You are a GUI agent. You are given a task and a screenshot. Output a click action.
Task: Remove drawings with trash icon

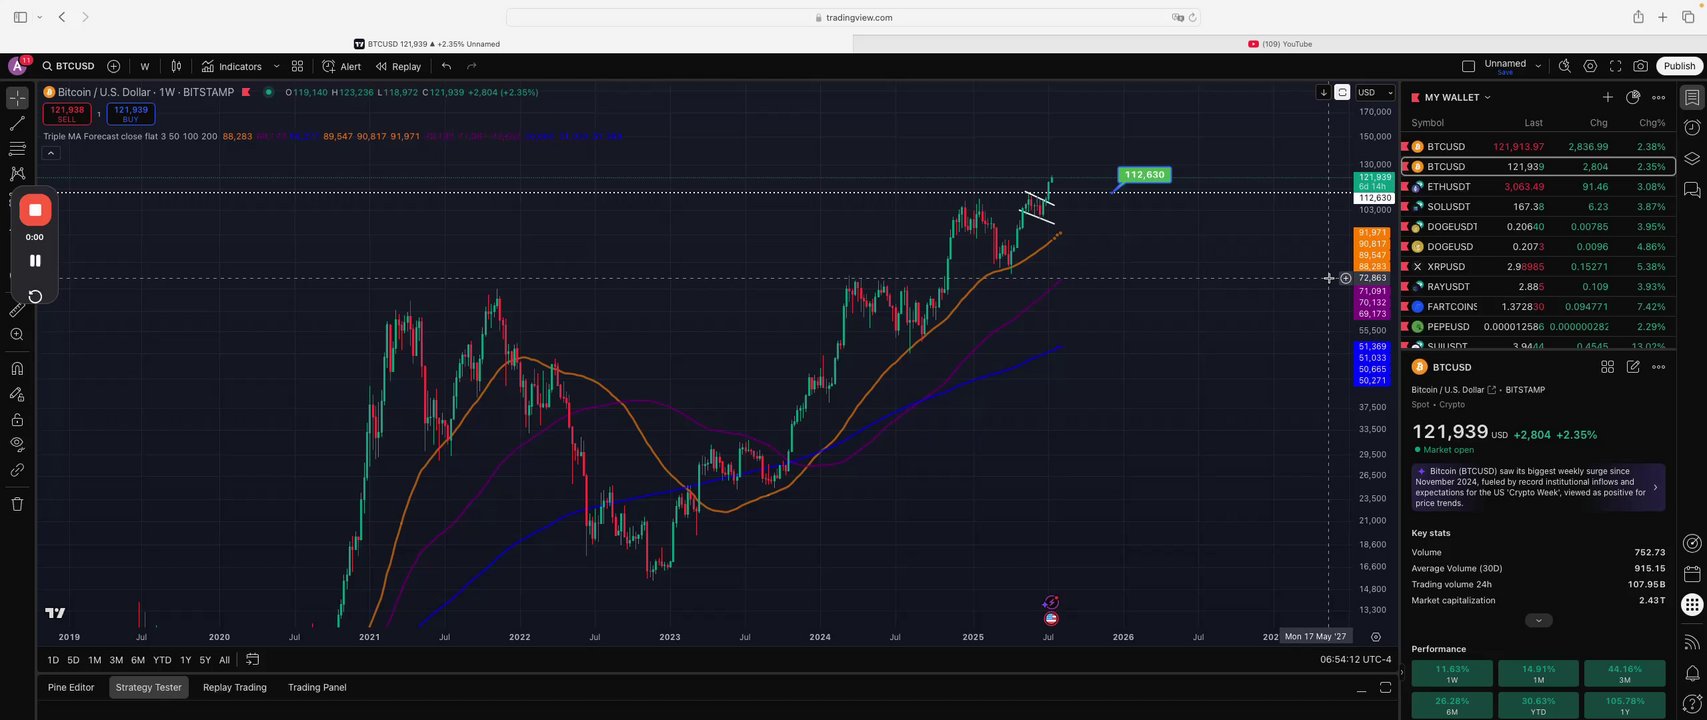[x=17, y=504]
